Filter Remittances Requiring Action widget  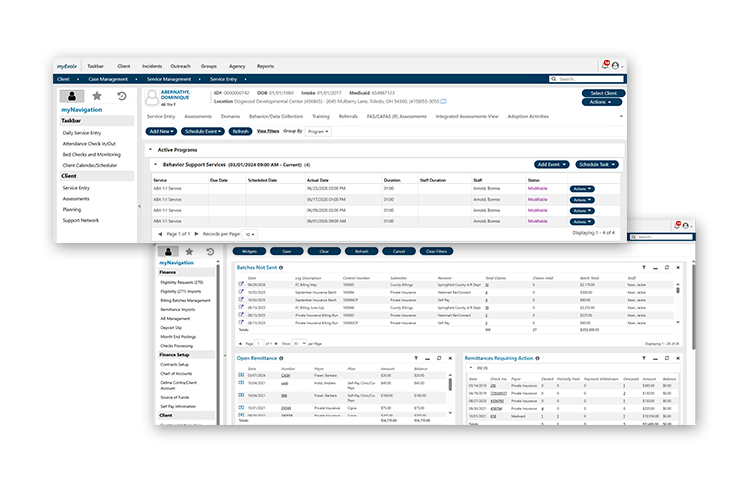click(x=644, y=358)
